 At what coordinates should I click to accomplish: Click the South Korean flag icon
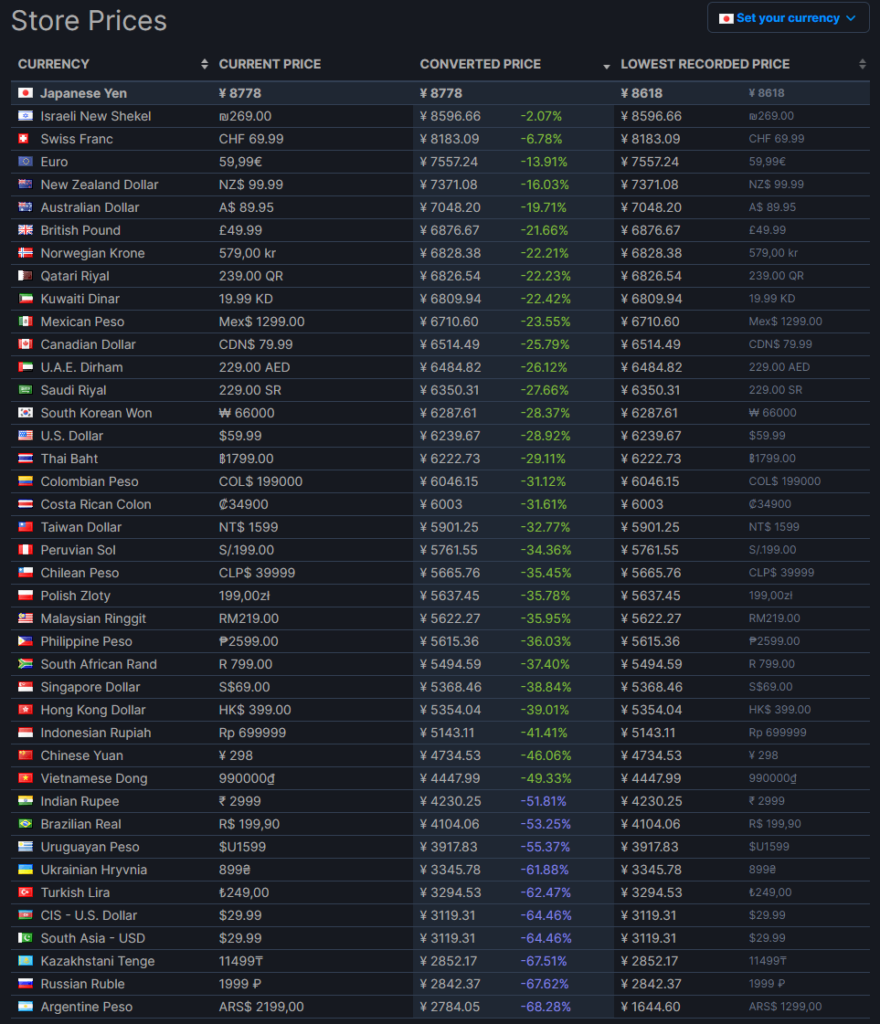point(26,413)
